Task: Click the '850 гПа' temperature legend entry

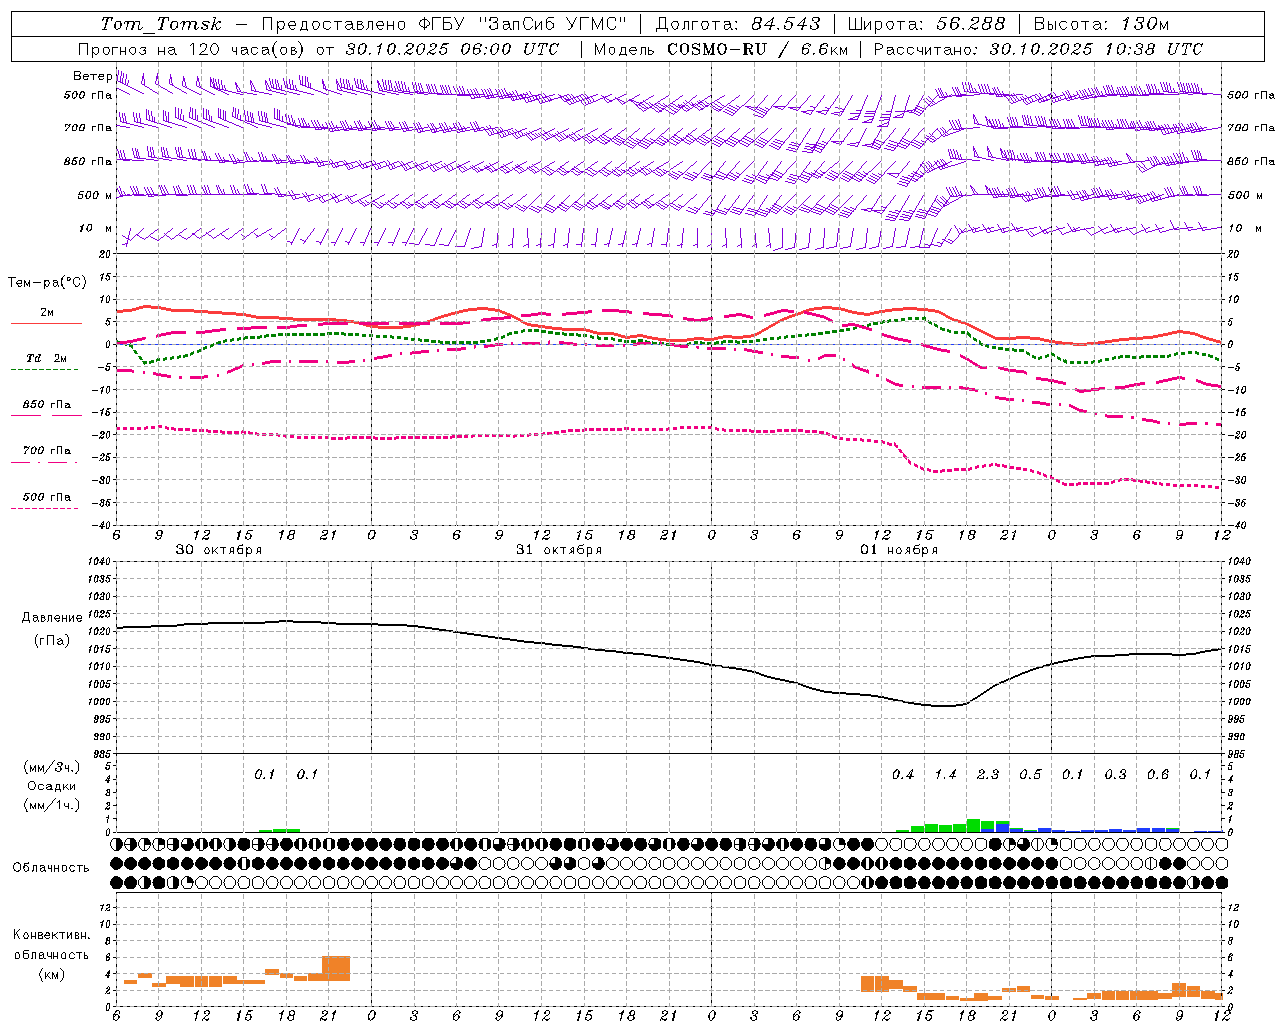Action: 47,405
